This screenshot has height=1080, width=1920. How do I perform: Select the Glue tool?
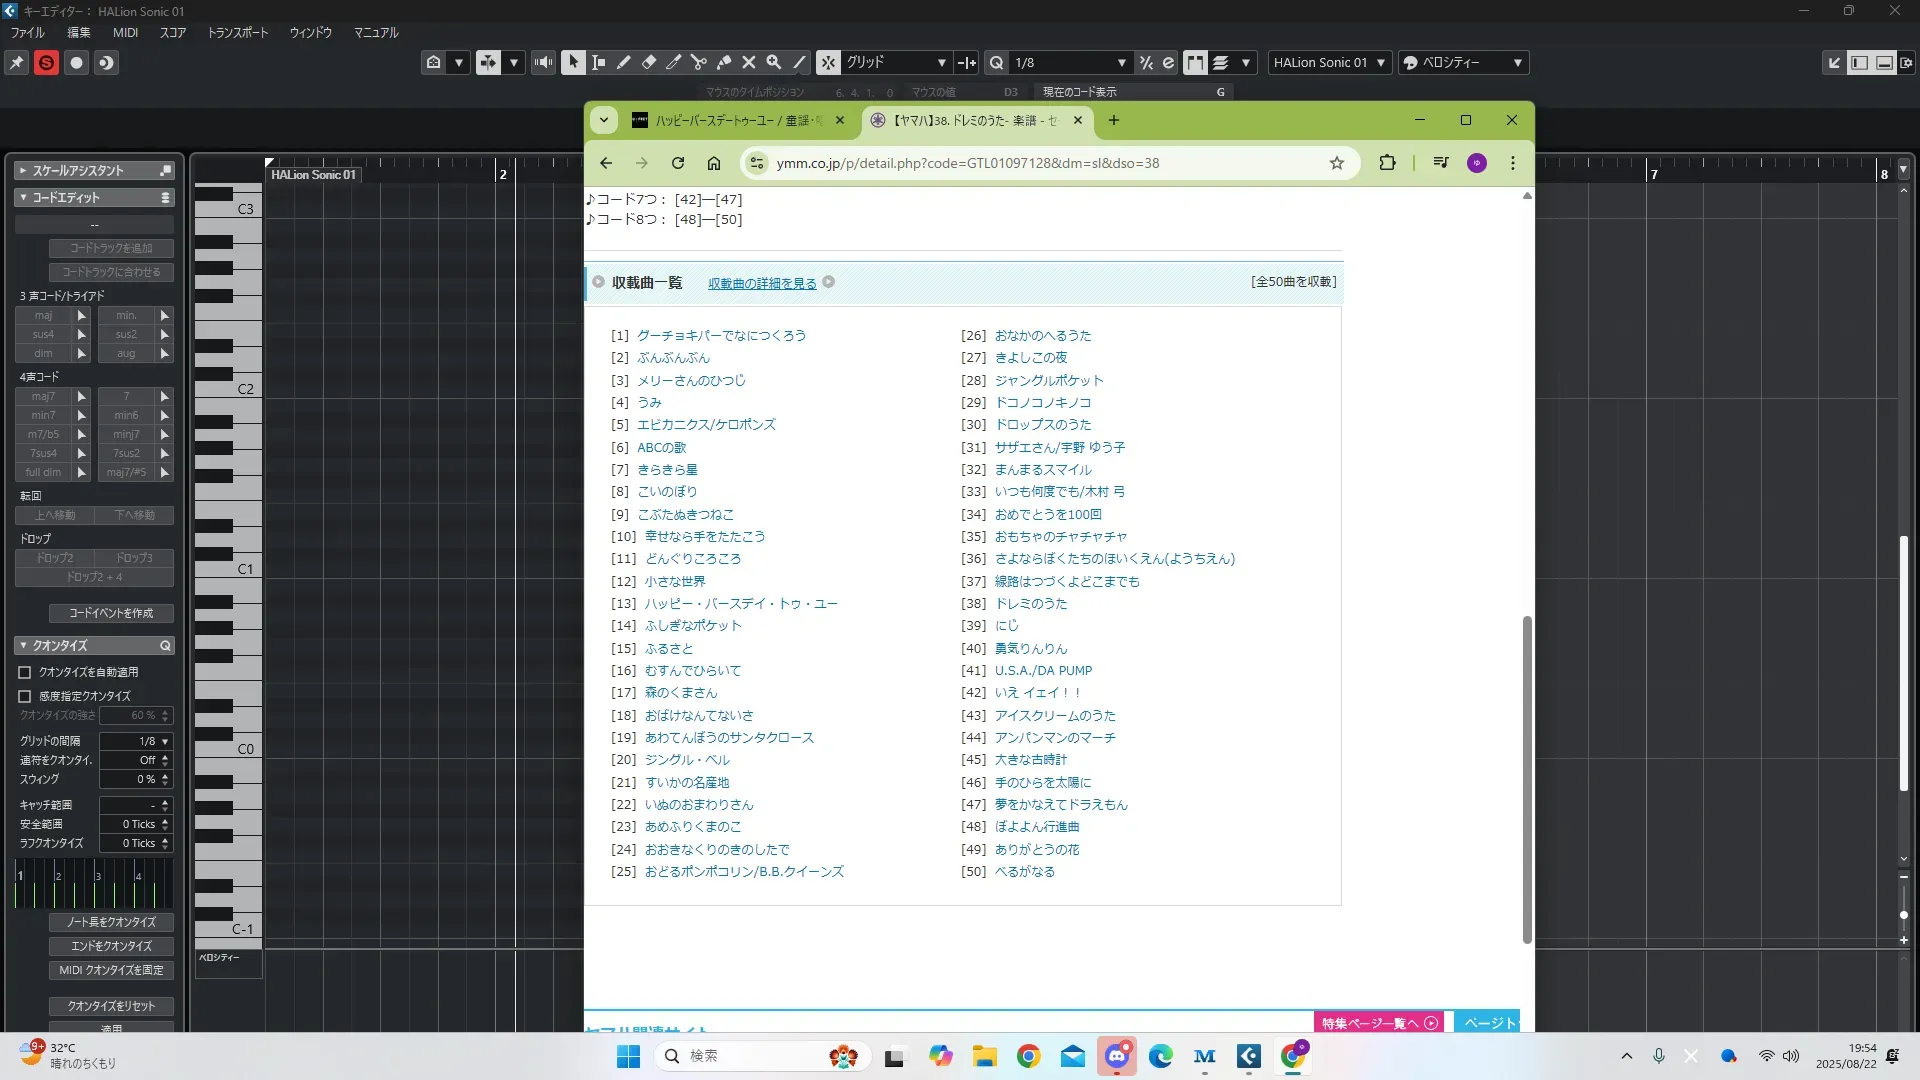[x=724, y=62]
